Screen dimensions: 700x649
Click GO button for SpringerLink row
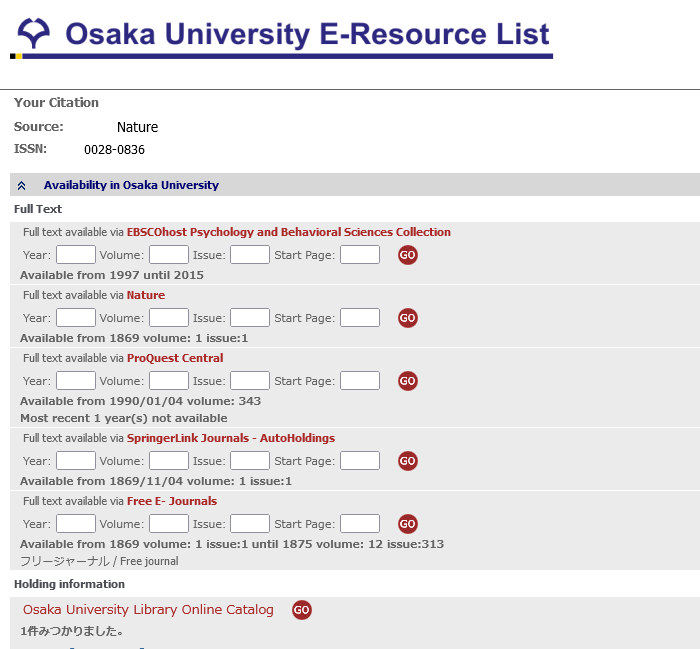(408, 461)
